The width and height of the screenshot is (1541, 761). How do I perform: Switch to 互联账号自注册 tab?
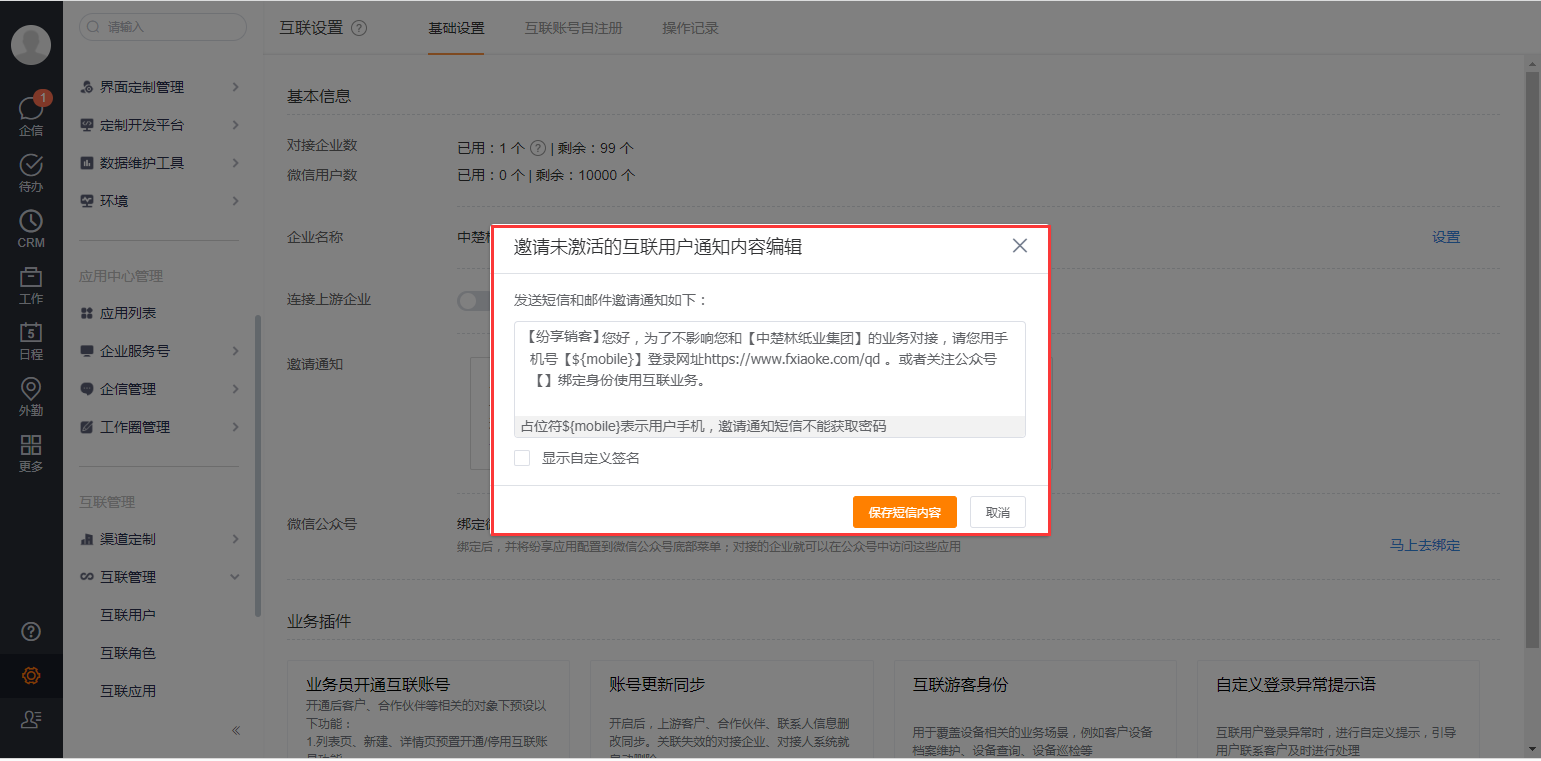[x=573, y=28]
